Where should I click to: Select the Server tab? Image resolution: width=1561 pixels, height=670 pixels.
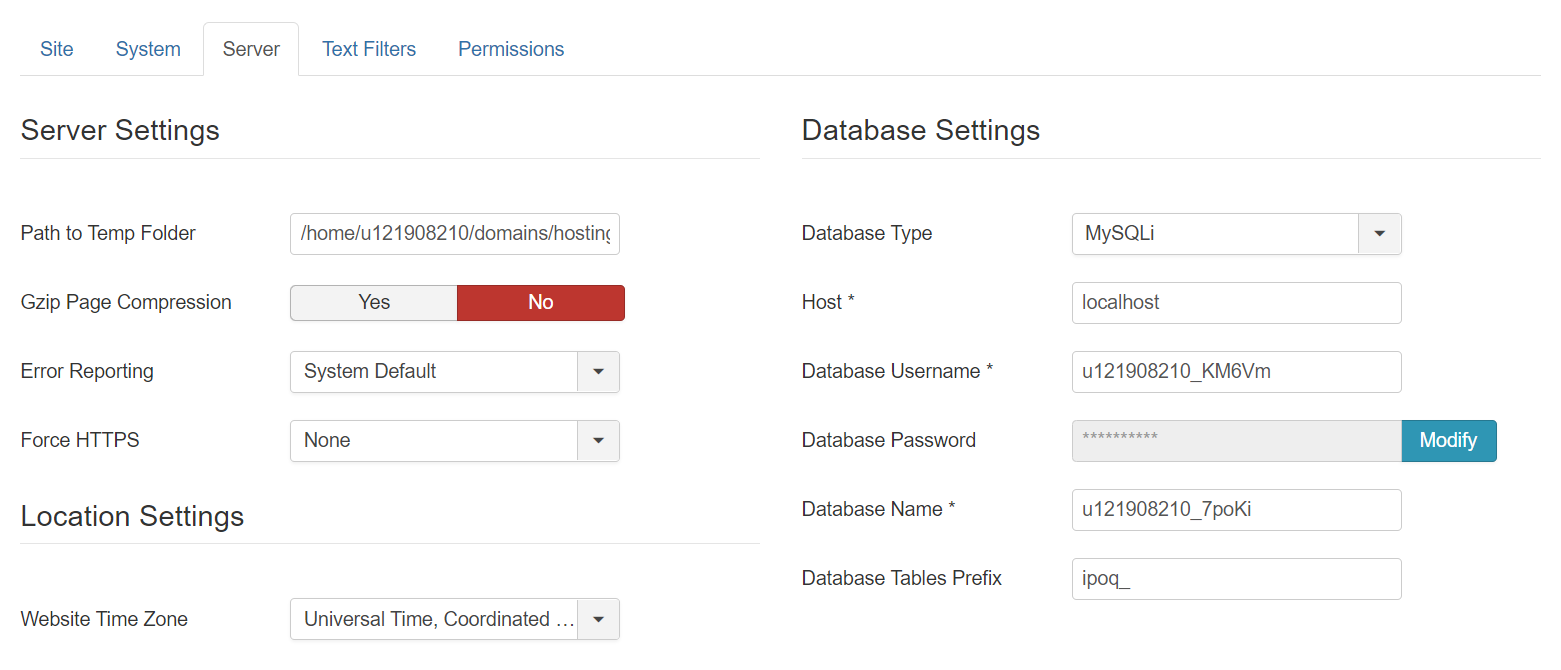point(251,49)
